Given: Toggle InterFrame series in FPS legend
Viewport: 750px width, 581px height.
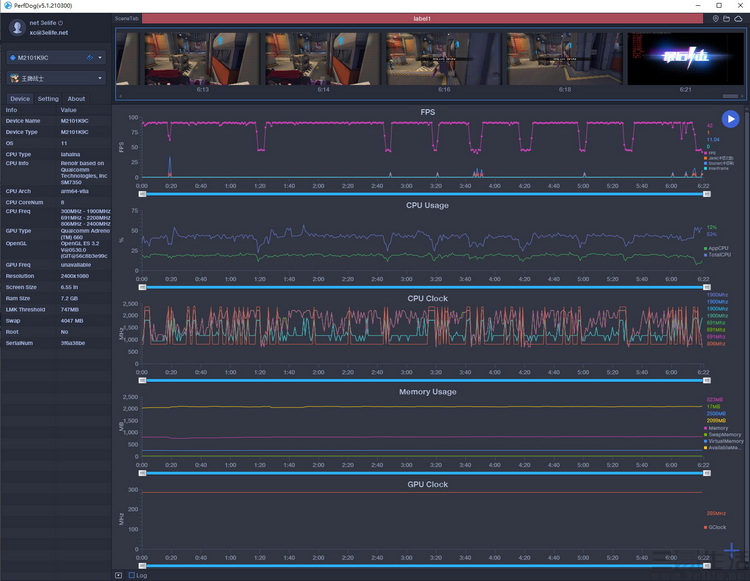Looking at the screenshot, I should 717,169.
